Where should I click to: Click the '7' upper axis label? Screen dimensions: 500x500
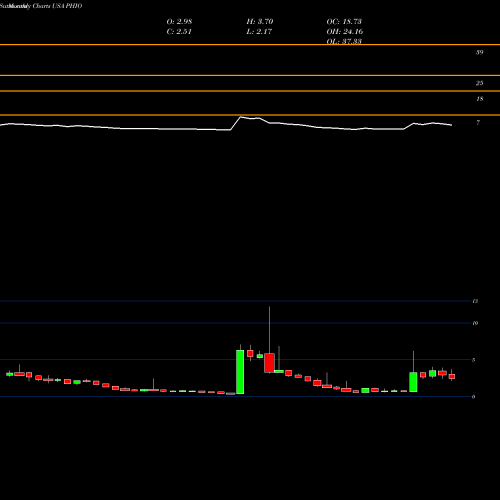pos(478,123)
